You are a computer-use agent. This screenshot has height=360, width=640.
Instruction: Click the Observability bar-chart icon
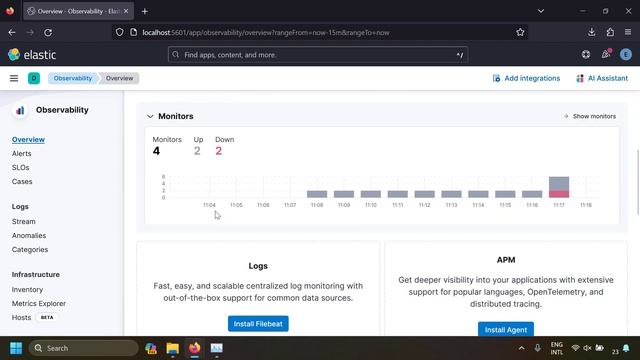point(20,110)
